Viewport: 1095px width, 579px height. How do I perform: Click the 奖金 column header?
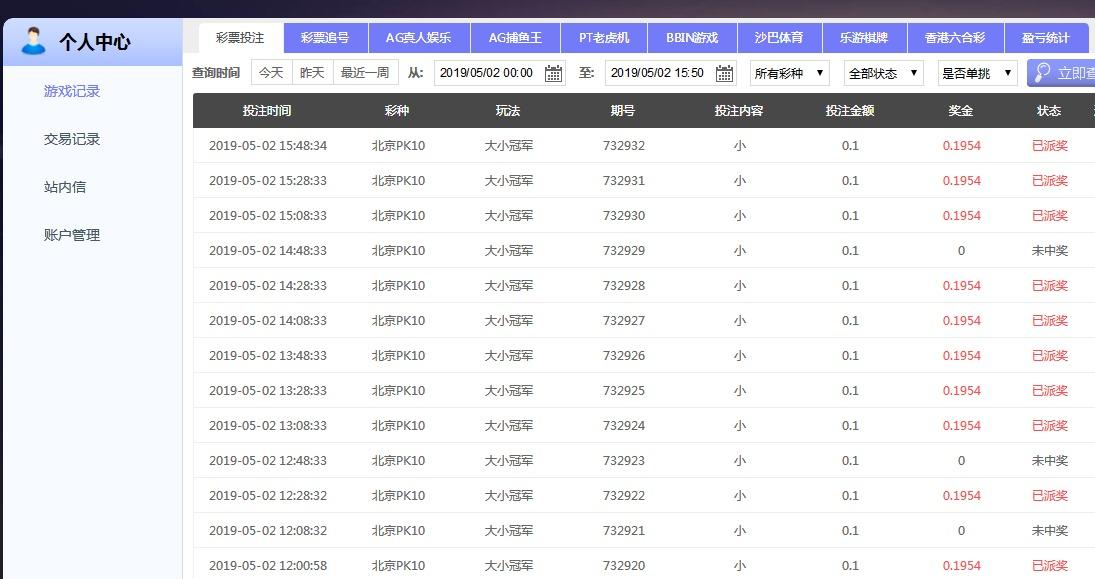pos(961,110)
